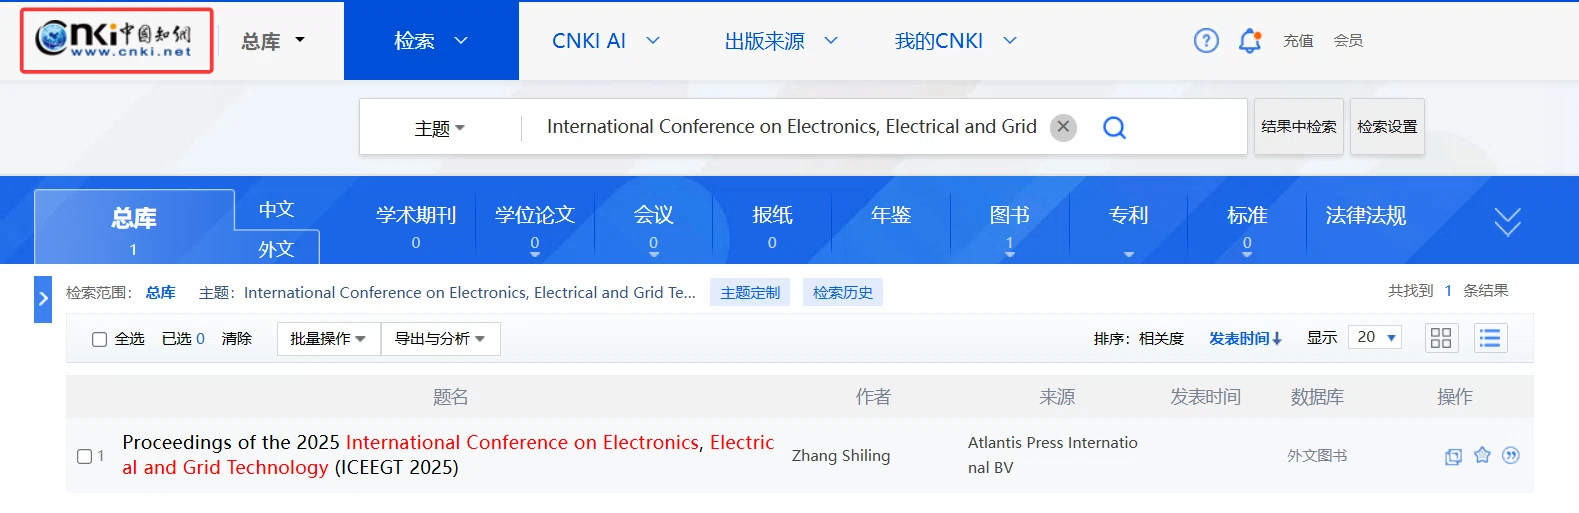The height and width of the screenshot is (513, 1579).
Task: Check the 全选 select-all checkbox
Action: coord(100,339)
